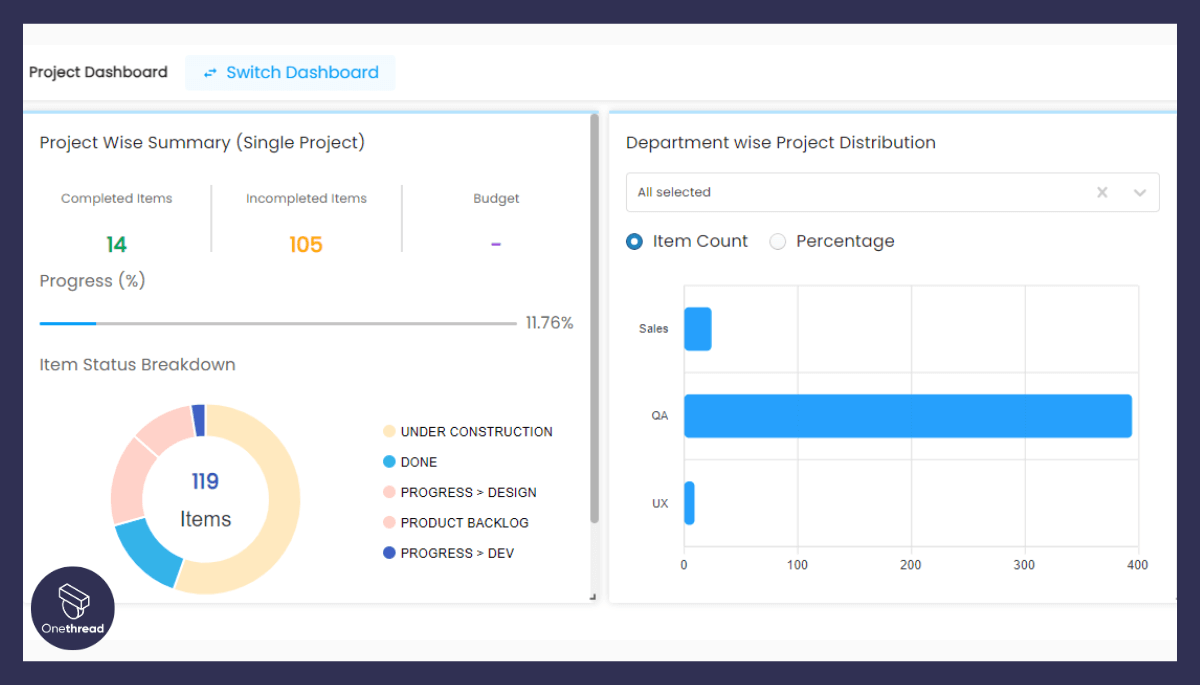Click the Project Dashboard heading
The image size is (1200, 685).
click(x=98, y=72)
